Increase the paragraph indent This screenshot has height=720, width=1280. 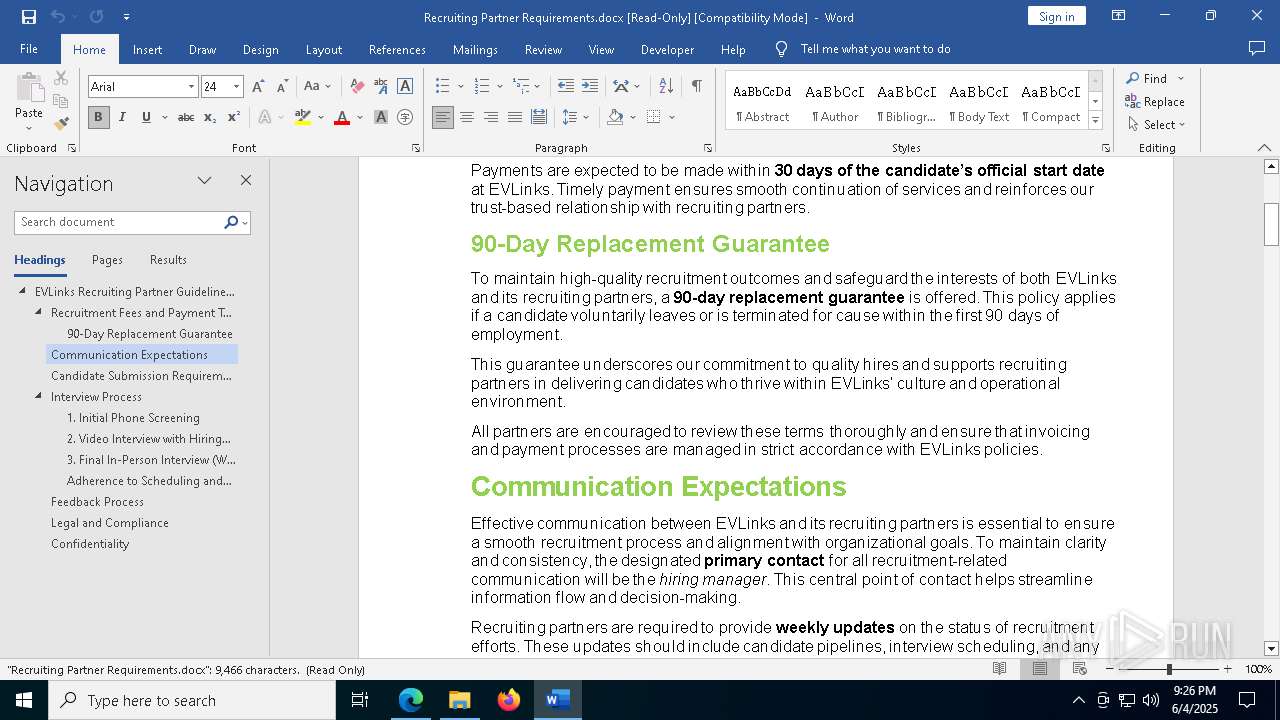[x=590, y=87]
